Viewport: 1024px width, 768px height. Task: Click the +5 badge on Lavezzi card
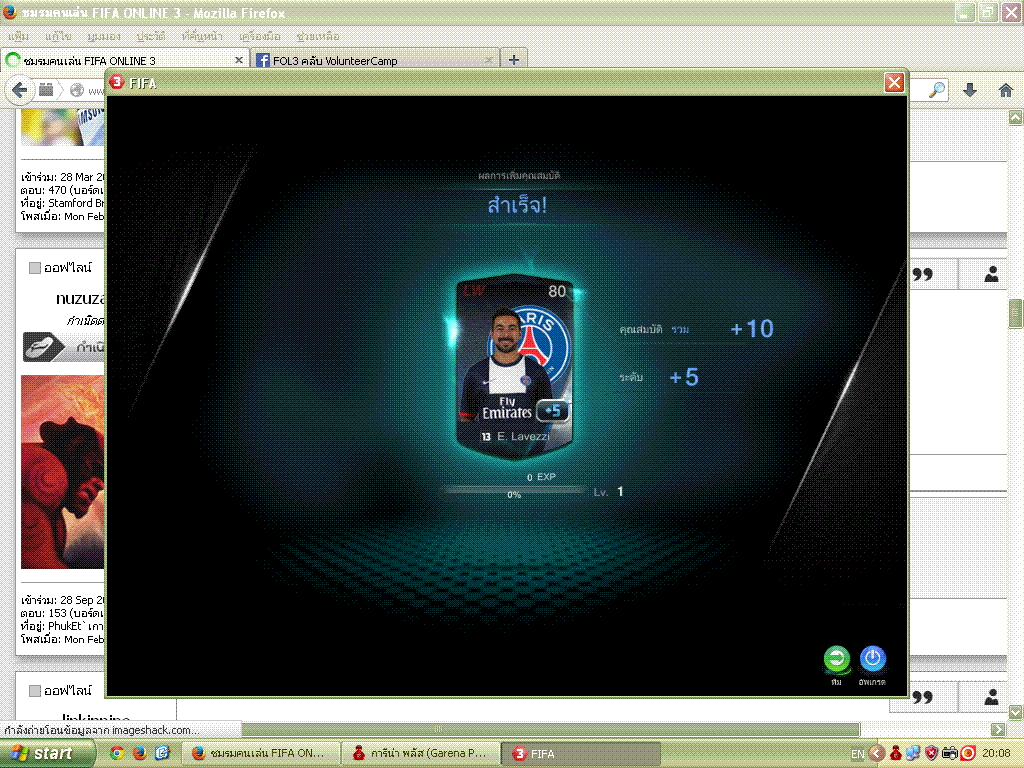(x=552, y=411)
